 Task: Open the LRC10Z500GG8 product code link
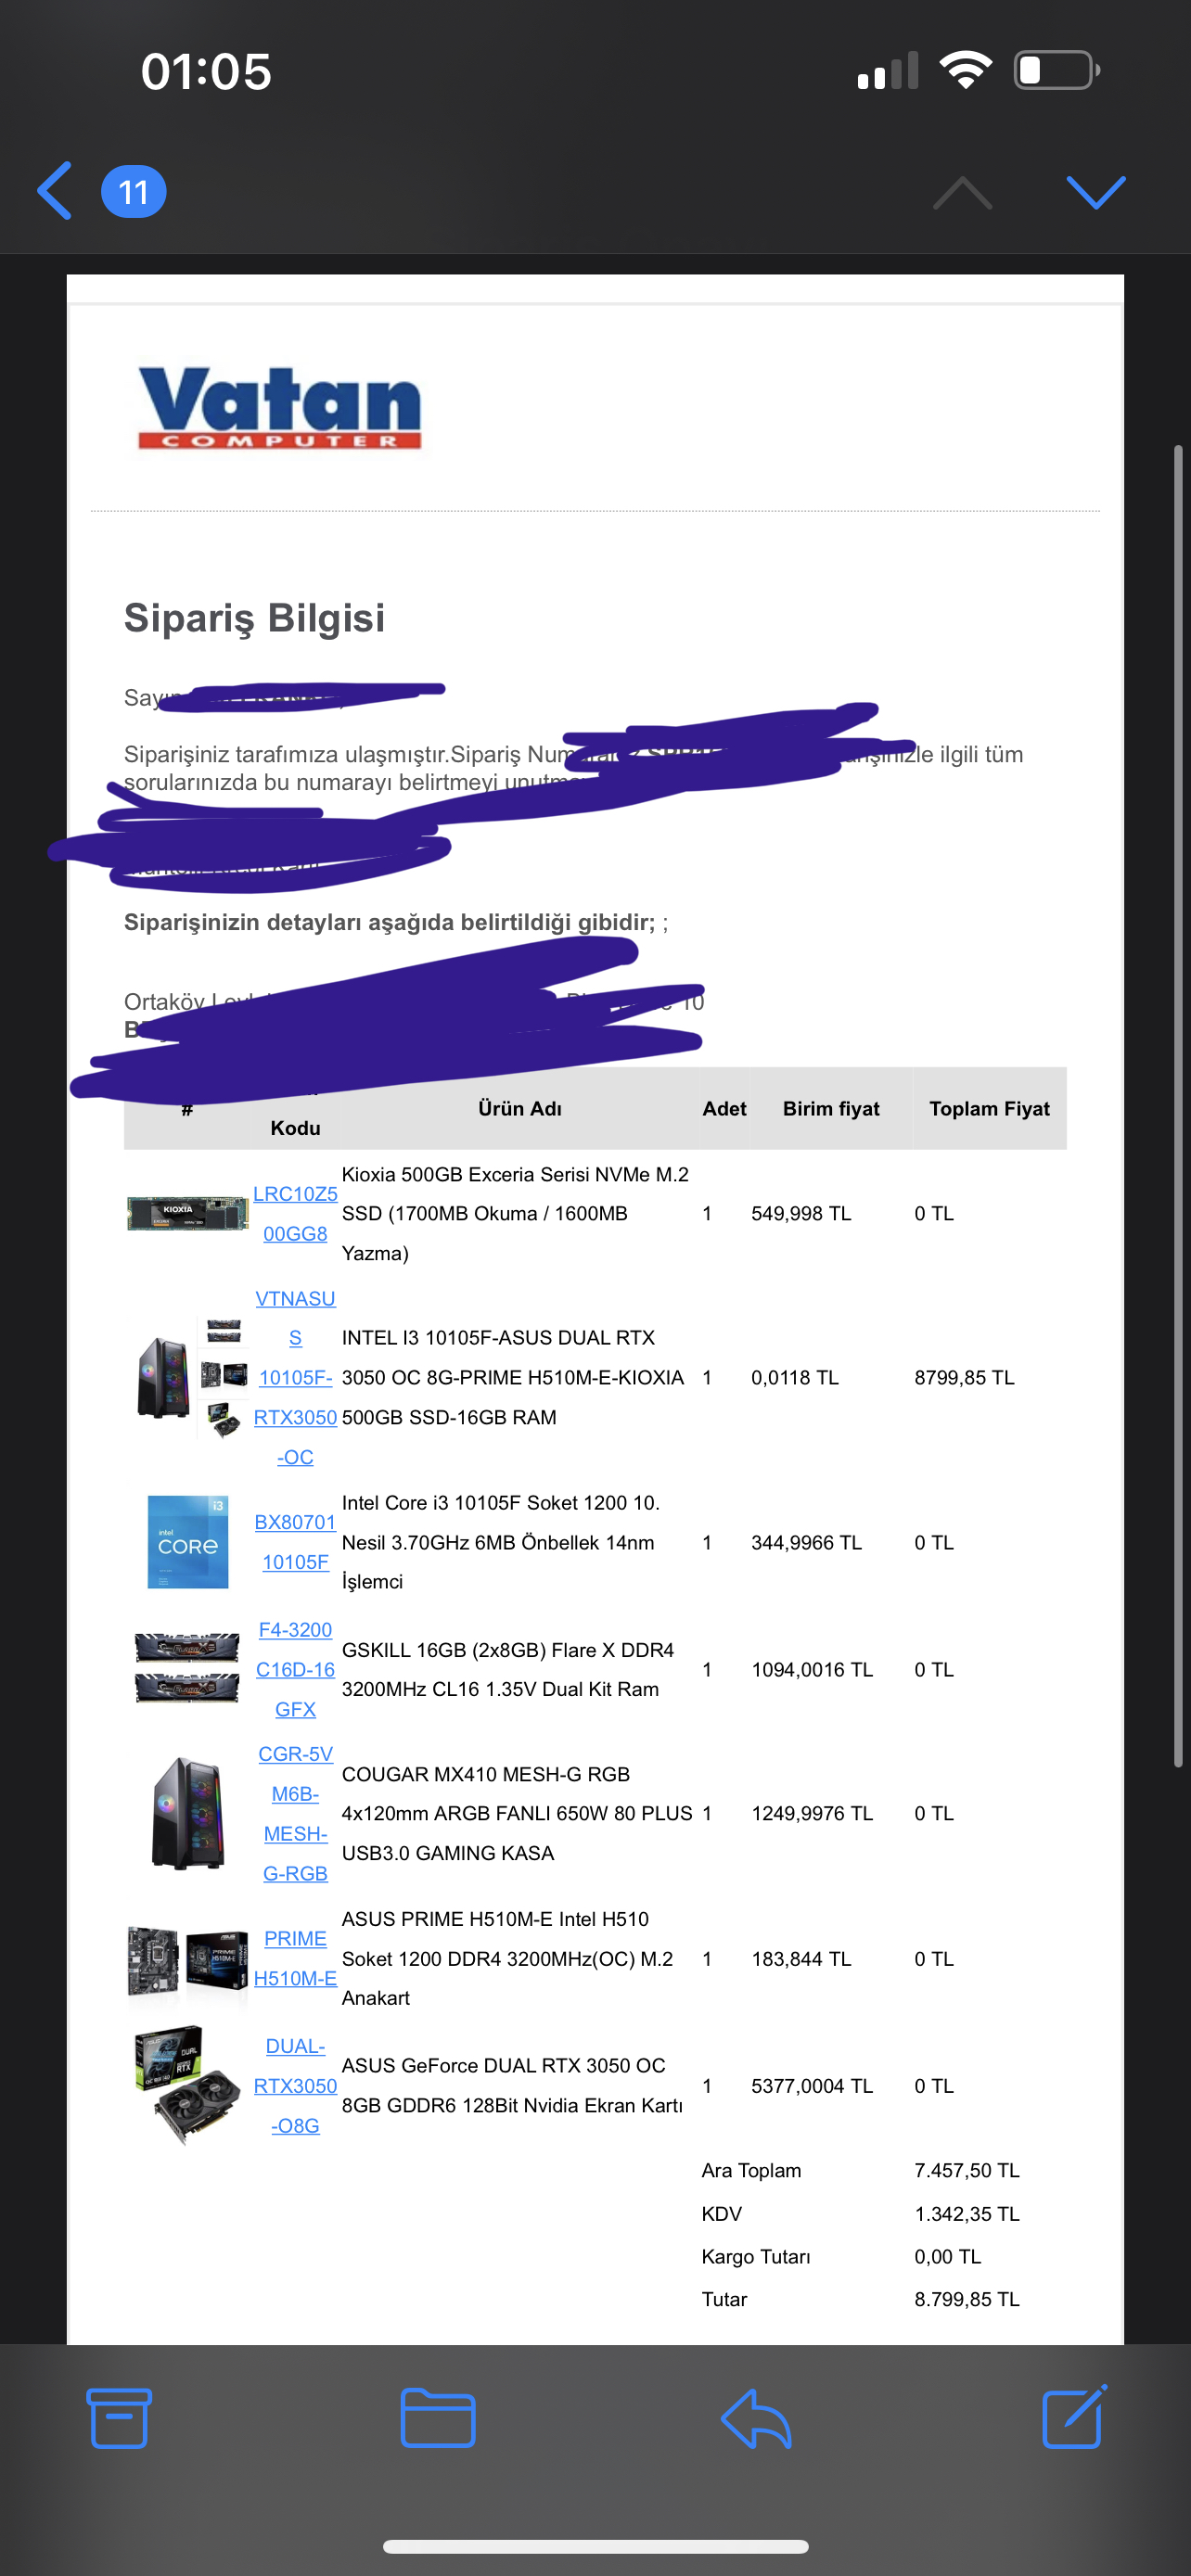coord(295,1213)
